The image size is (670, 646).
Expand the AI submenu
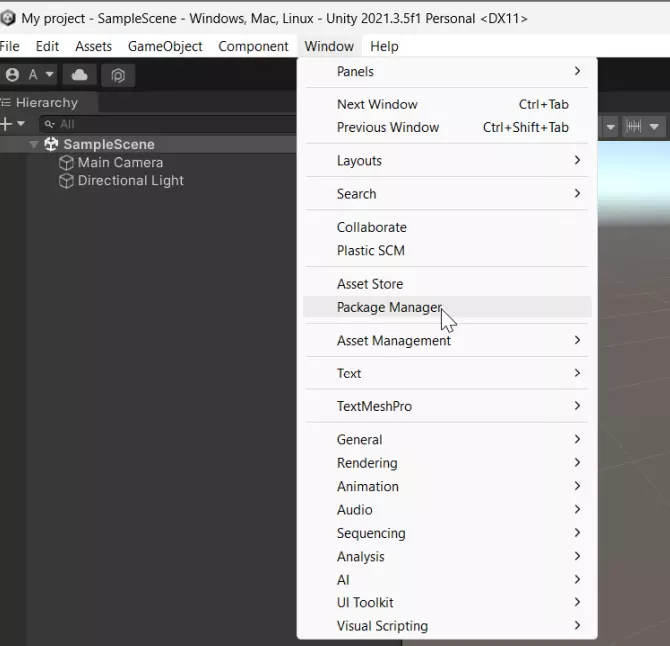click(447, 580)
